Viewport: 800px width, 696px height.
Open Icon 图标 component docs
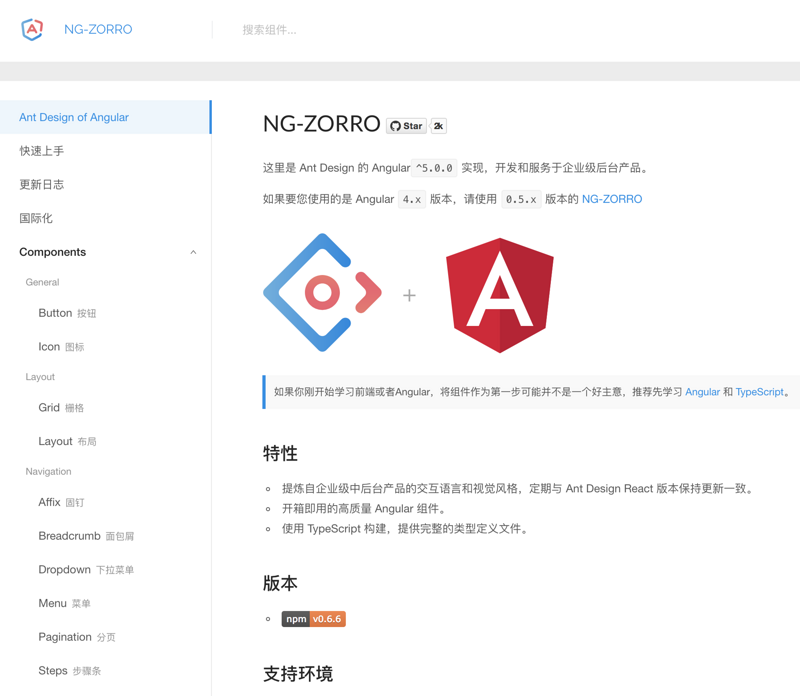[105, 347]
